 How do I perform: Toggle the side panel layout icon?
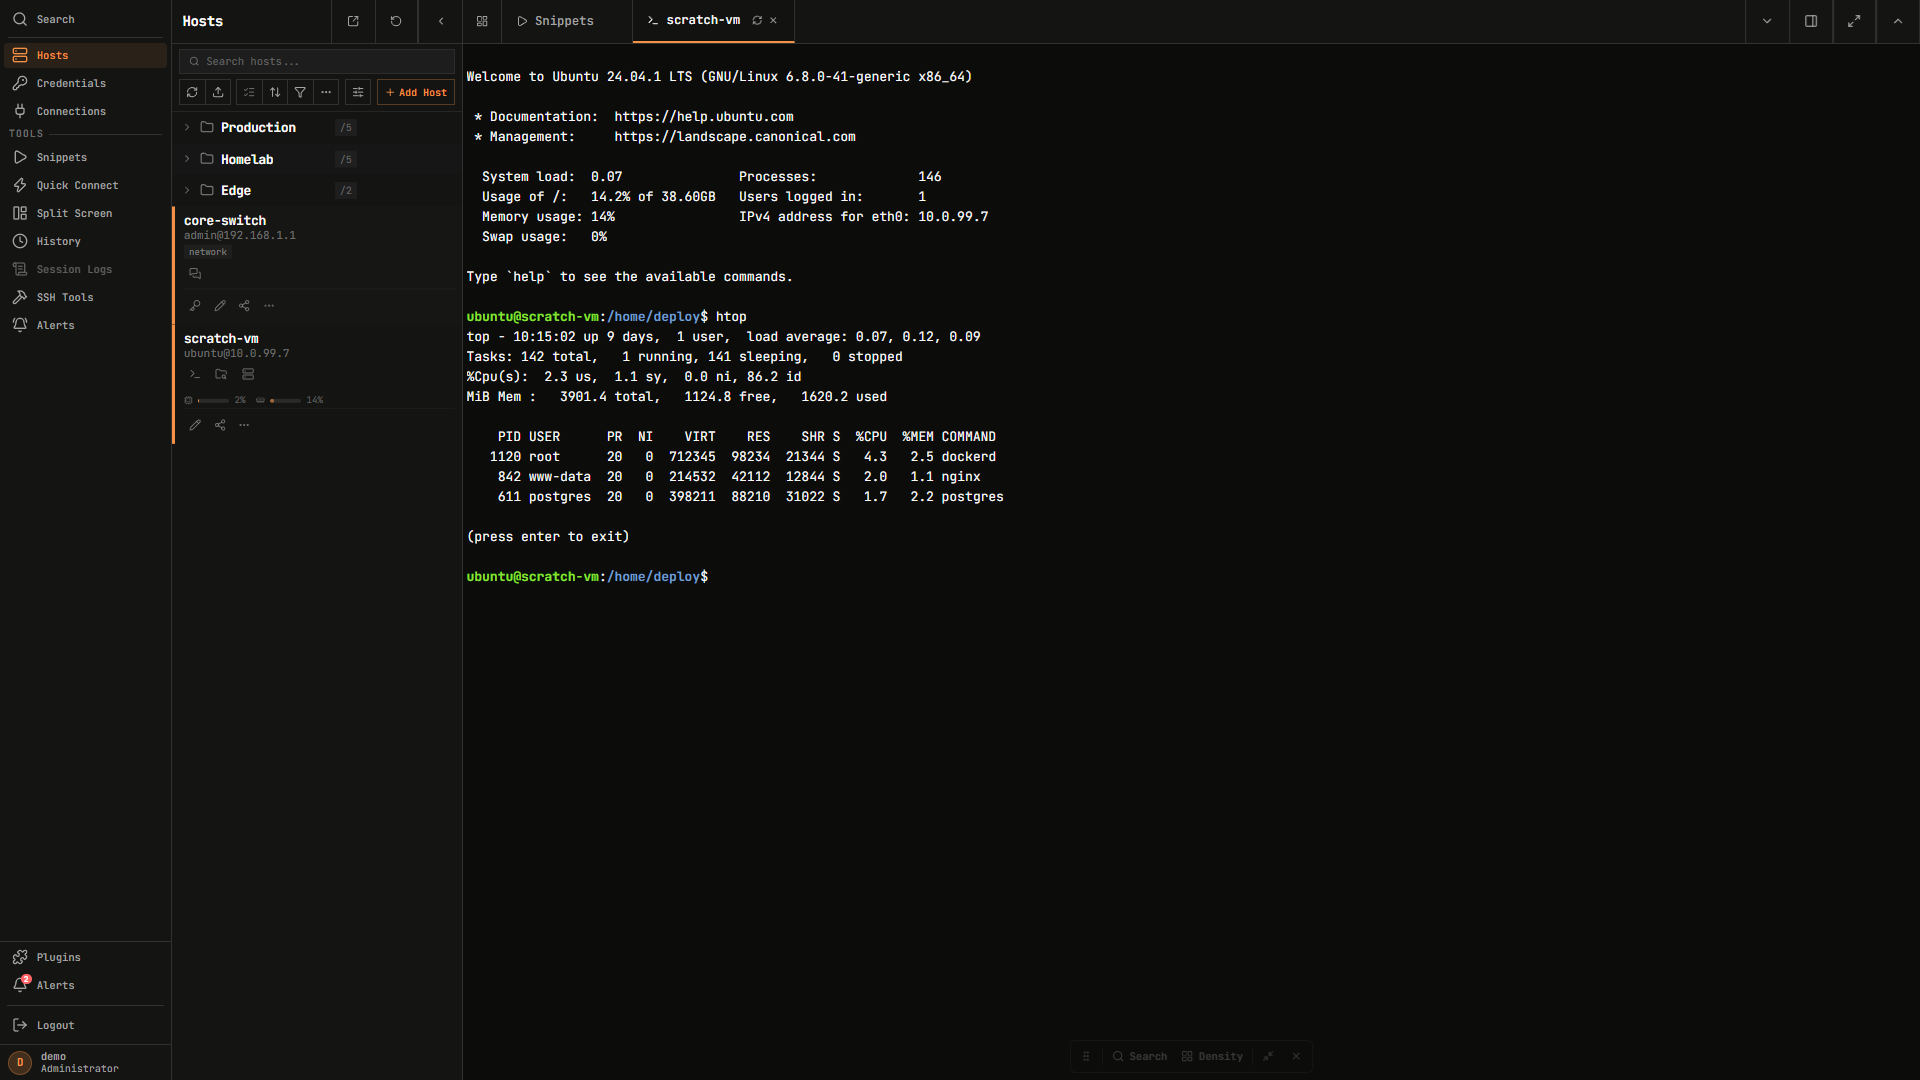[1810, 21]
